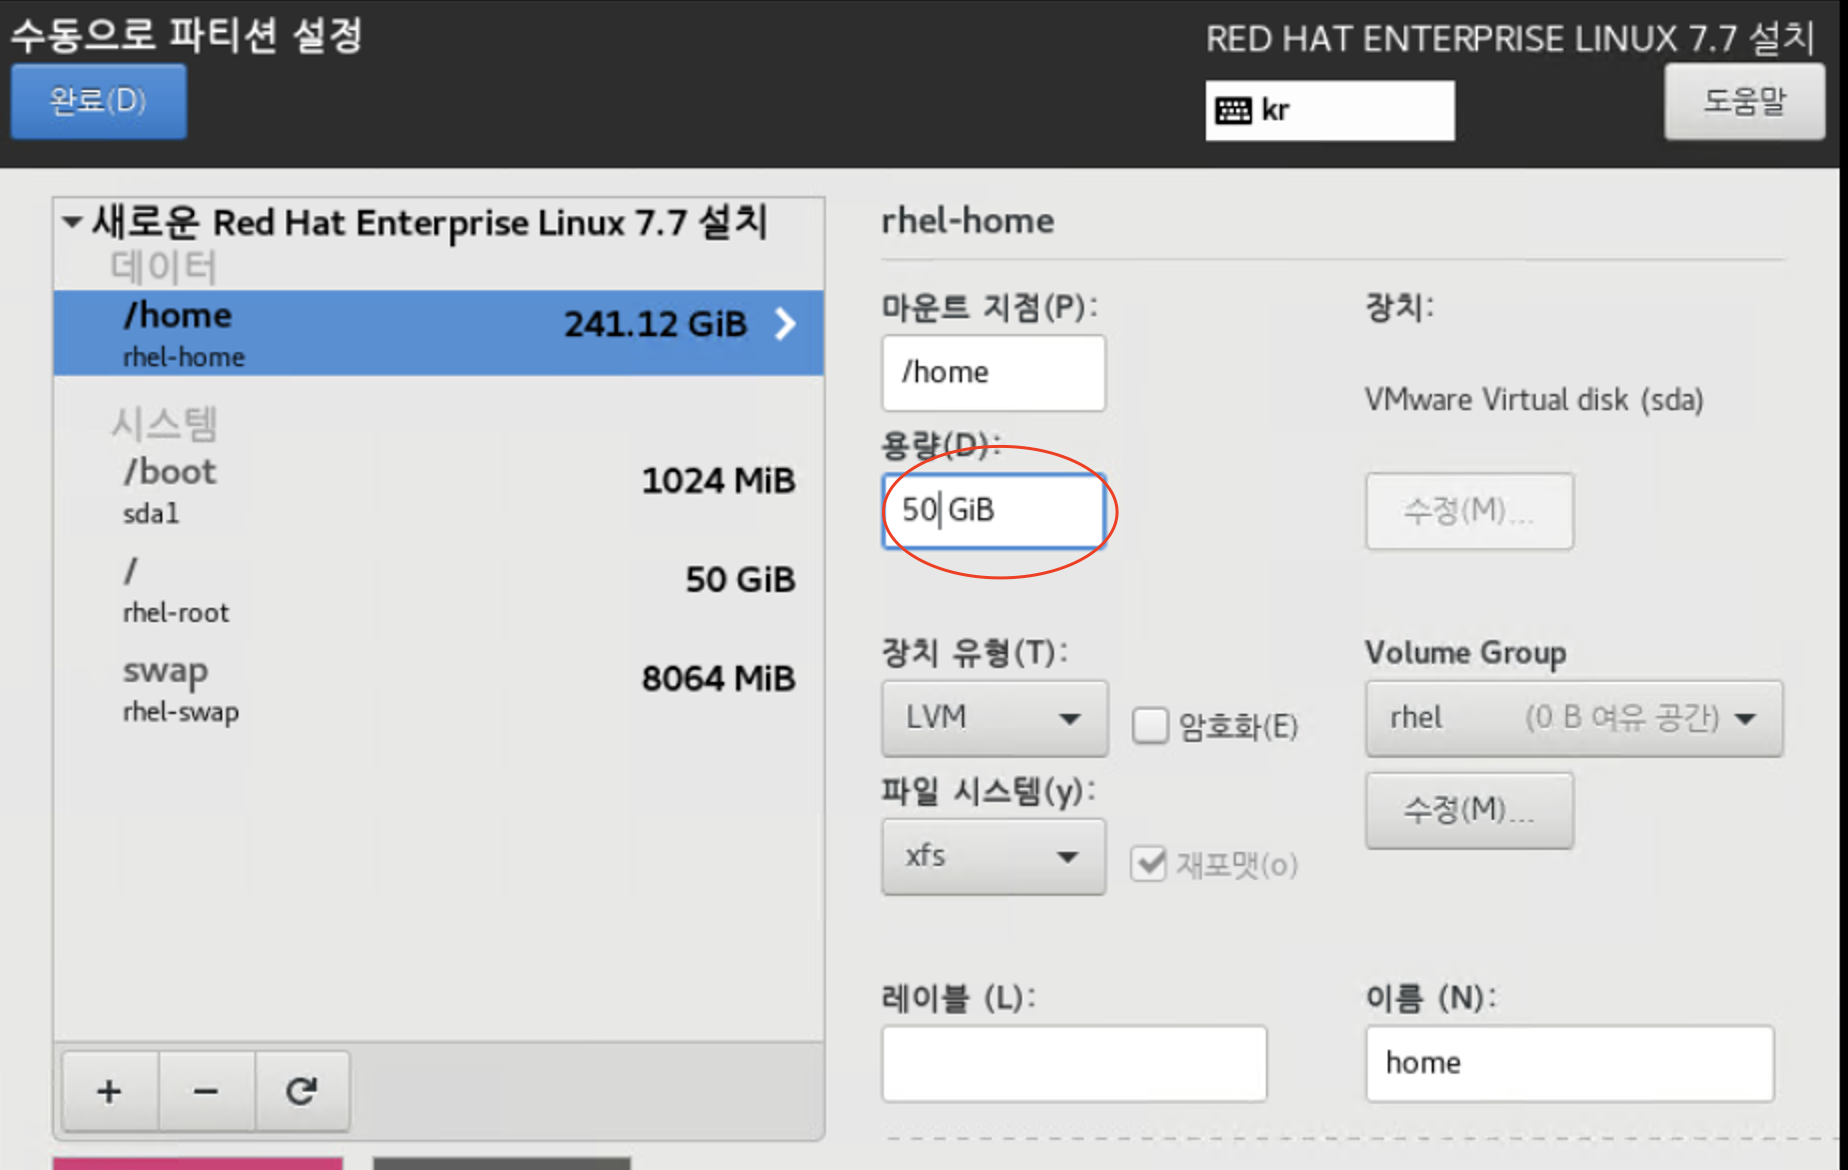Click the arrow chevron on /home row
The width and height of the screenshot is (1848, 1170).
(x=786, y=324)
